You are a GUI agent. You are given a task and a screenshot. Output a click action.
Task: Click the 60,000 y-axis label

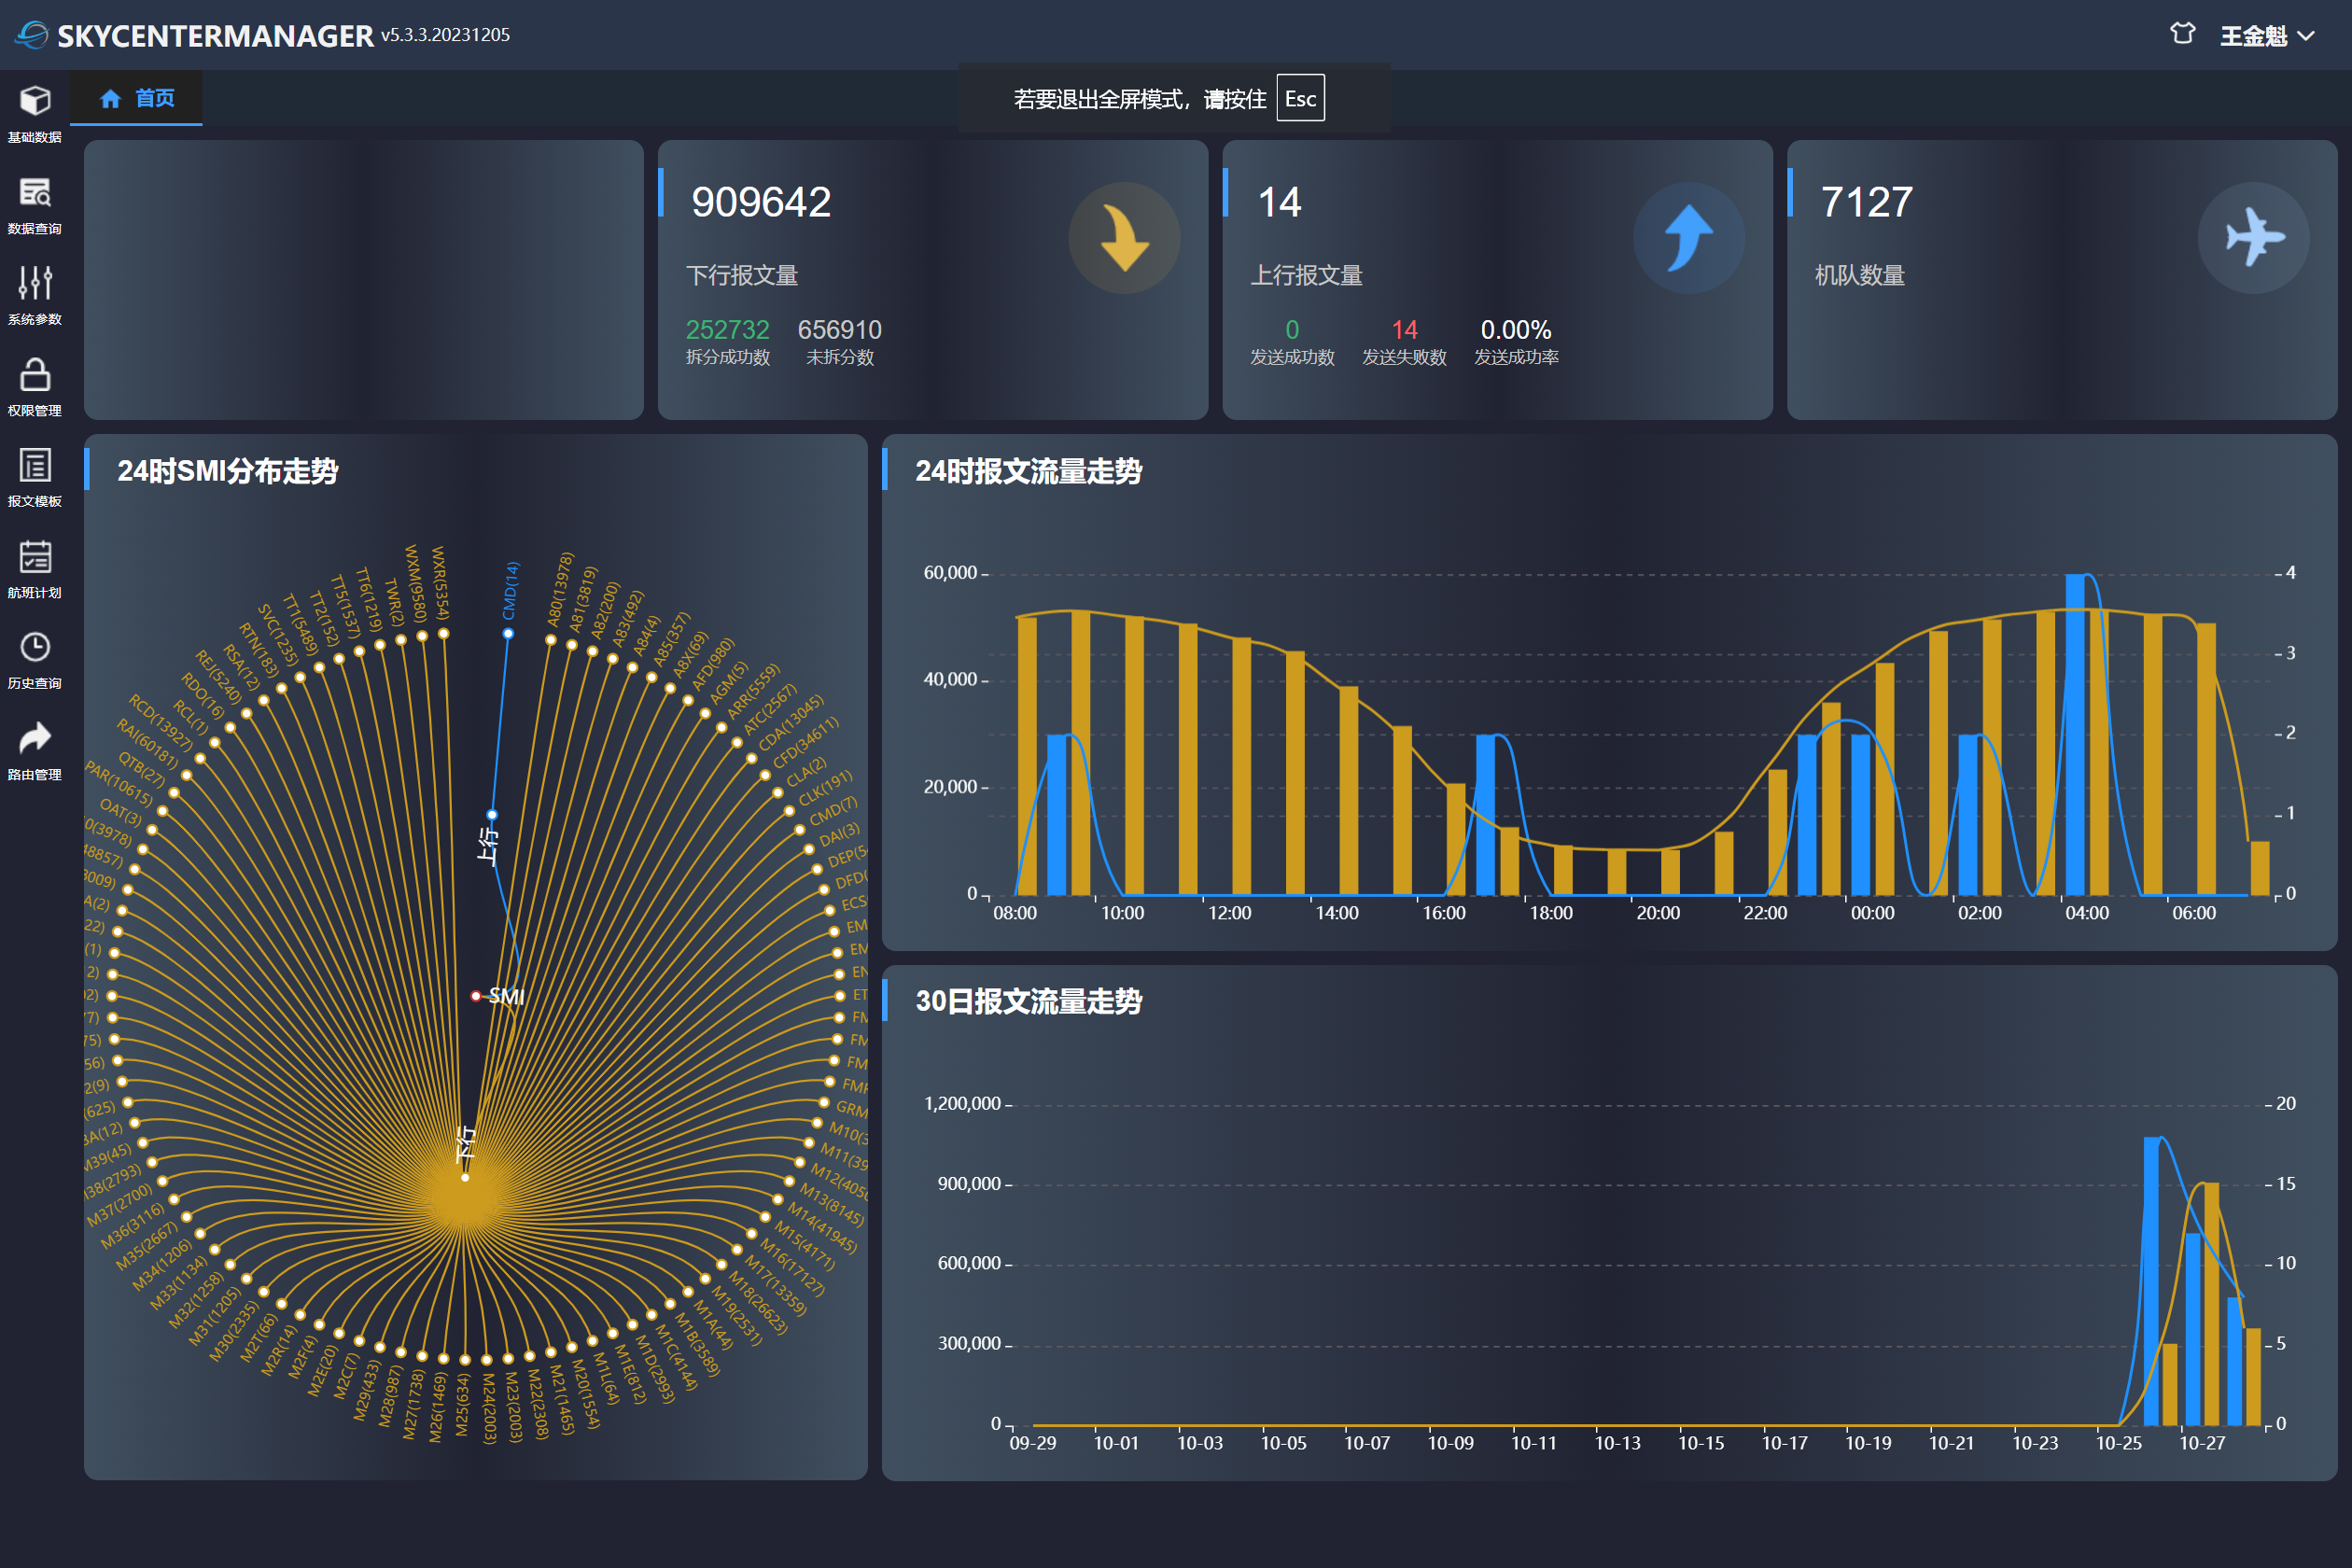(950, 573)
